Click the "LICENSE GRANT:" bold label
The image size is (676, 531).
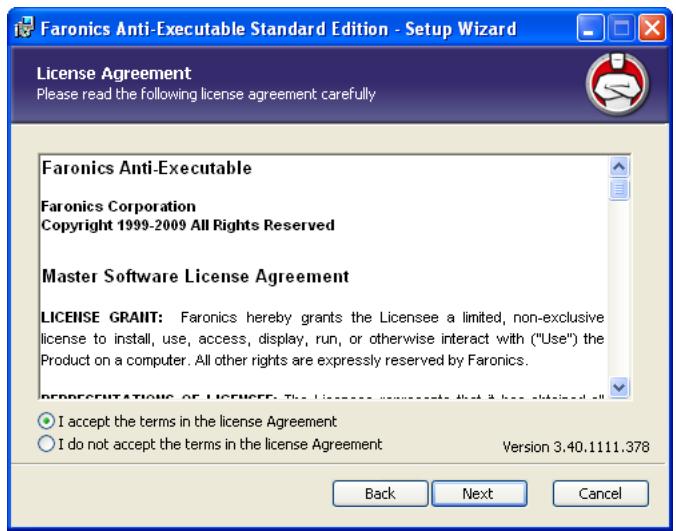pyautogui.click(x=102, y=317)
